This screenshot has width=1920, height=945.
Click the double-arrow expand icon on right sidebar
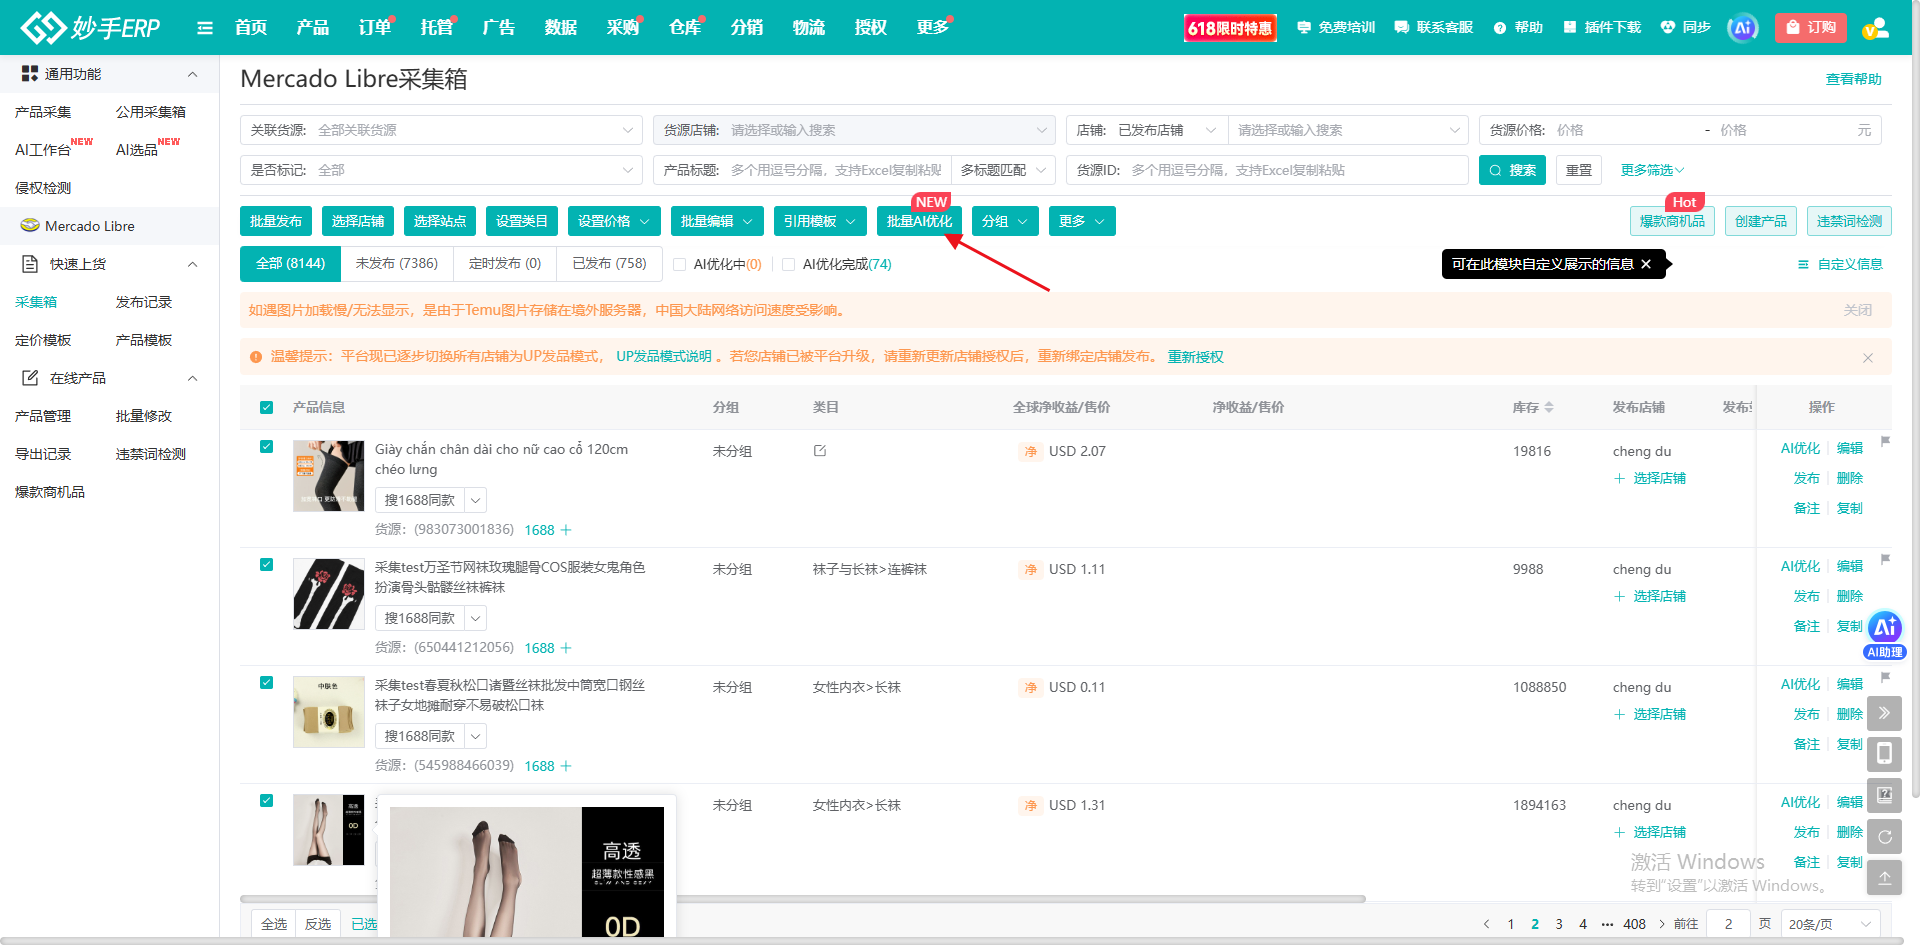(x=1884, y=713)
